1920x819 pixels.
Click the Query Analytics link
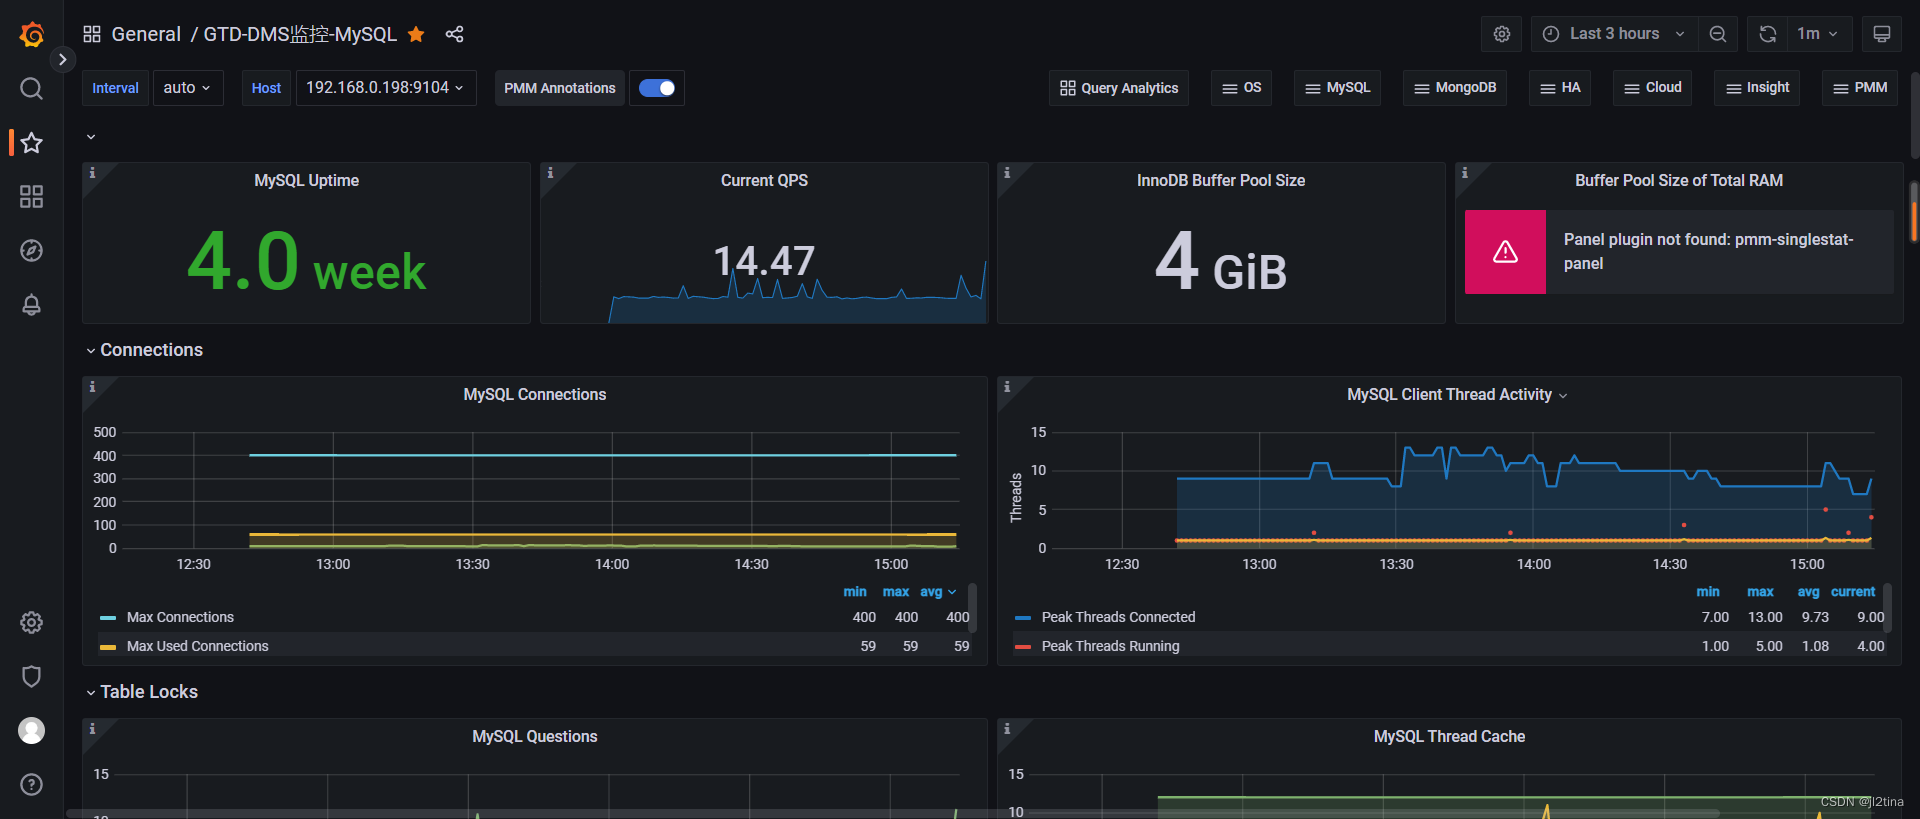[1119, 88]
